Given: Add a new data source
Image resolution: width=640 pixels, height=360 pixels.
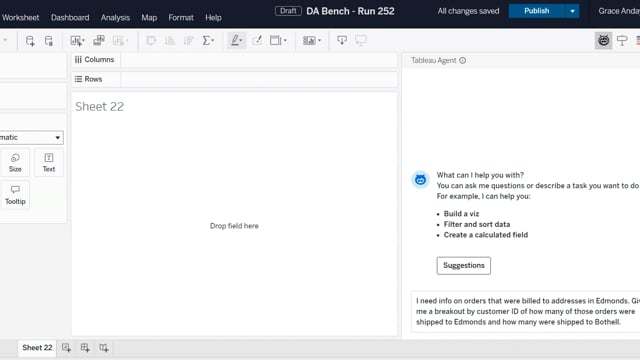Looking at the screenshot, I should (30, 40).
